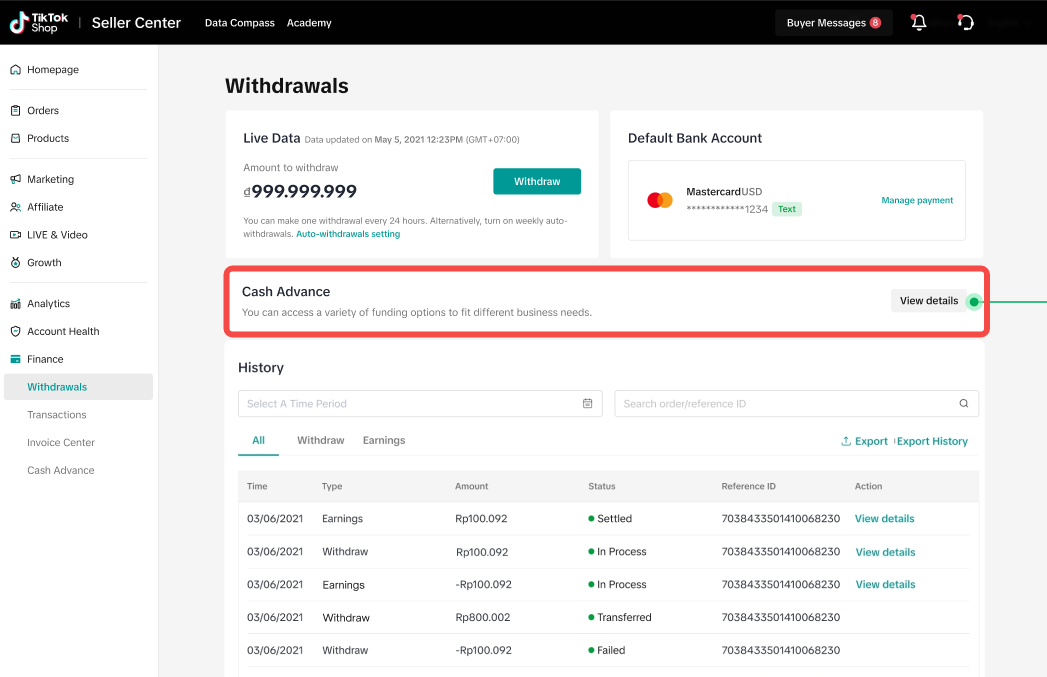Click the Export upload icon

(x=845, y=441)
